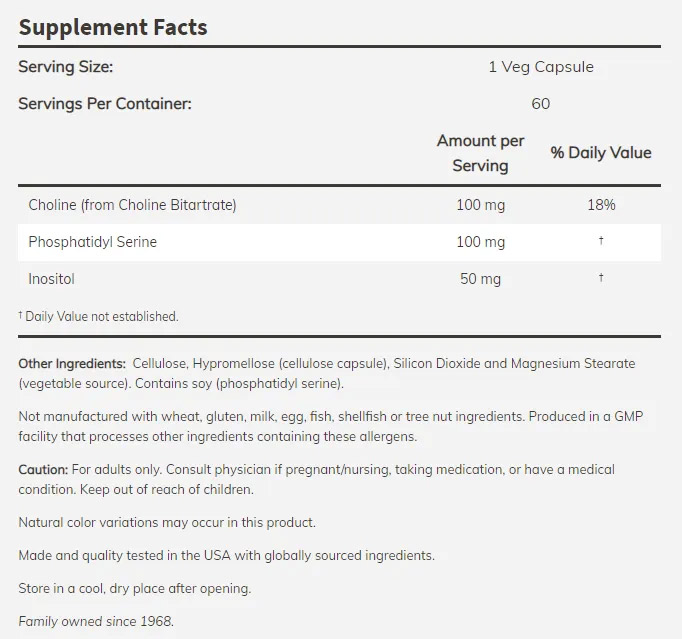Click the Inositol ingredient name
Image resolution: width=682 pixels, height=639 pixels.
52,279
